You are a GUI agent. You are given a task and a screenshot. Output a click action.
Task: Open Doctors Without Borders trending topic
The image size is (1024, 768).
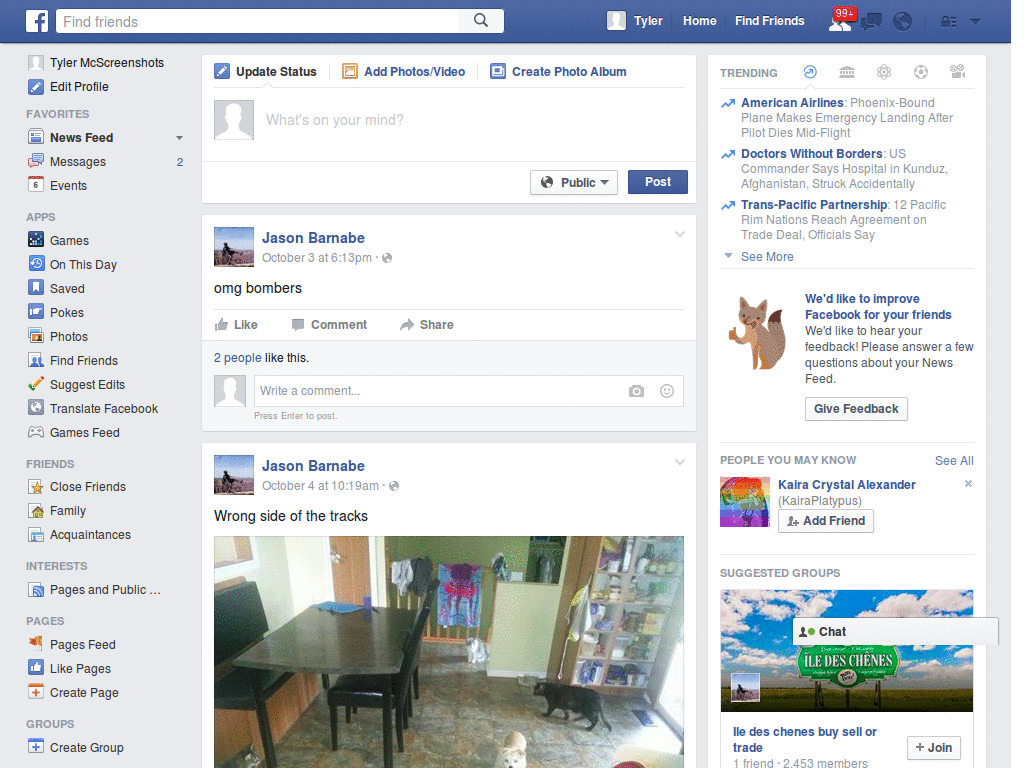[x=812, y=153]
